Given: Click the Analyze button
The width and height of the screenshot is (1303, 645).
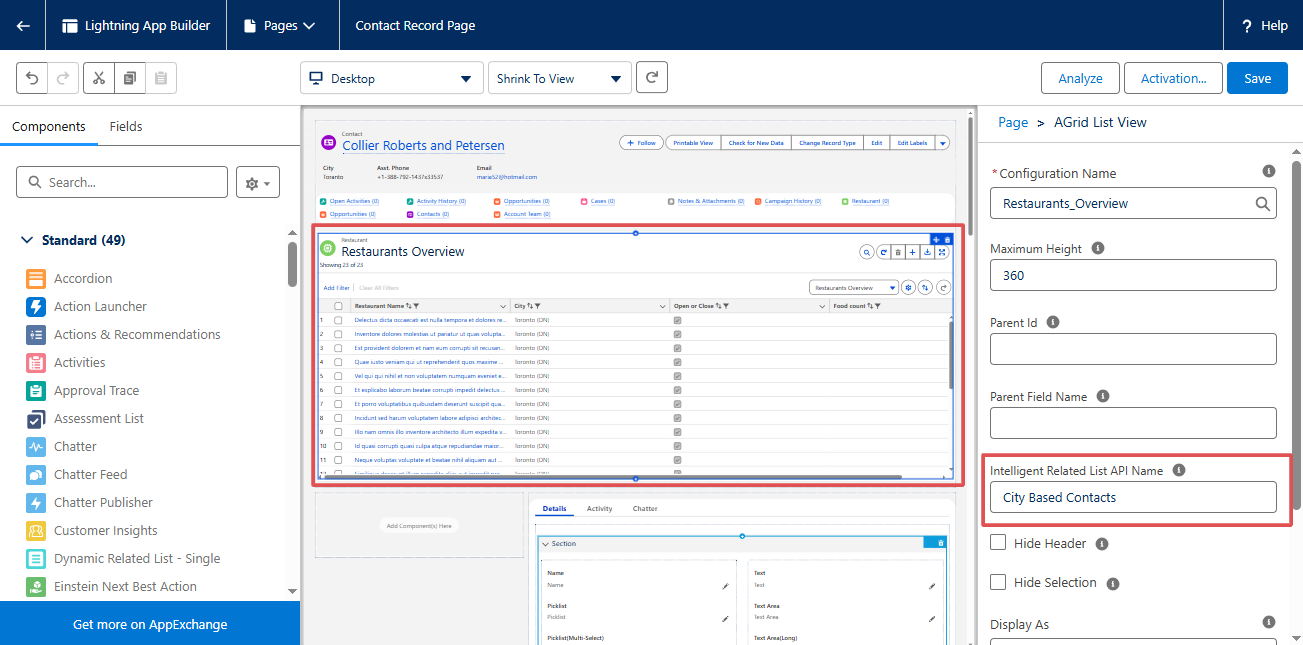Looking at the screenshot, I should (x=1080, y=78).
